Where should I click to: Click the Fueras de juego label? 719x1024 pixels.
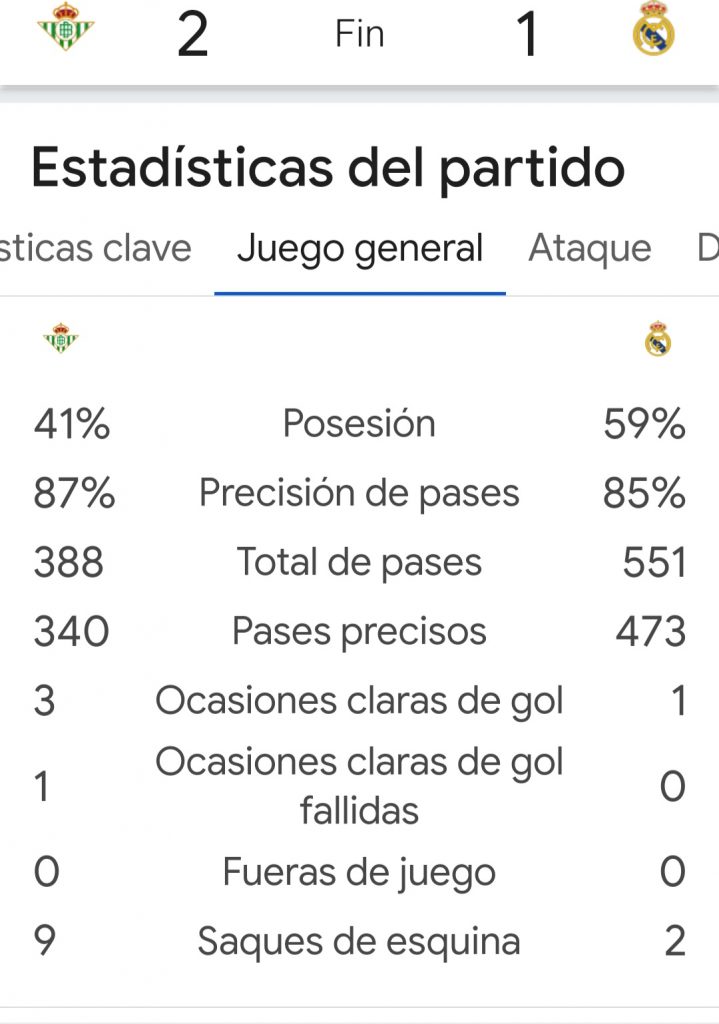coord(359,872)
